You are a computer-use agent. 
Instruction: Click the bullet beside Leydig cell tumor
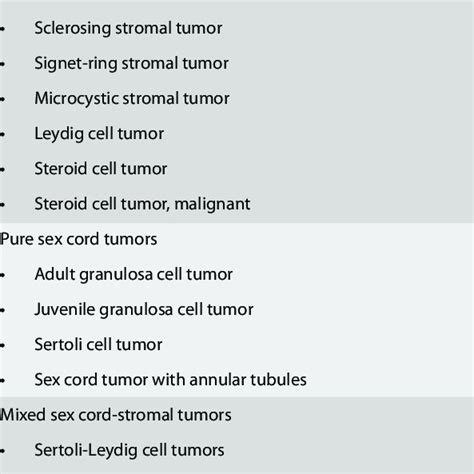[2, 135]
